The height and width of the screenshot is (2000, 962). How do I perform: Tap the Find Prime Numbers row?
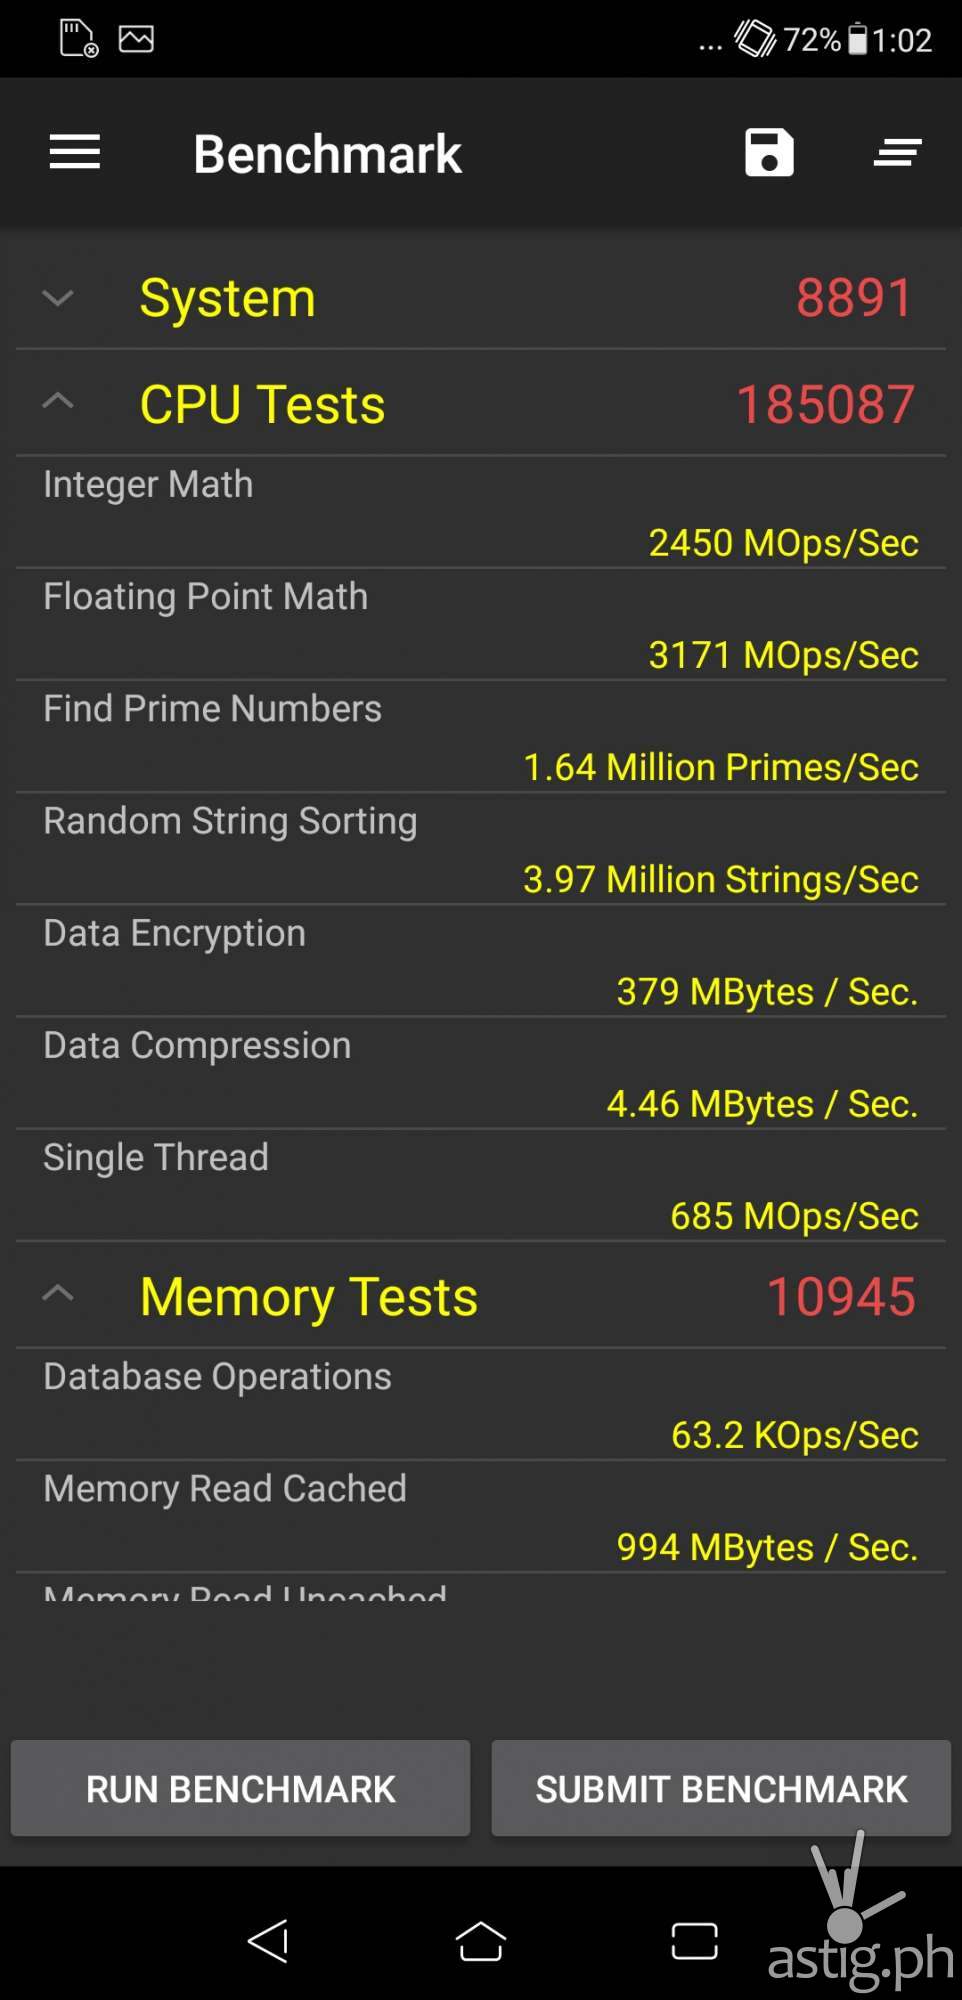pyautogui.click(x=480, y=737)
